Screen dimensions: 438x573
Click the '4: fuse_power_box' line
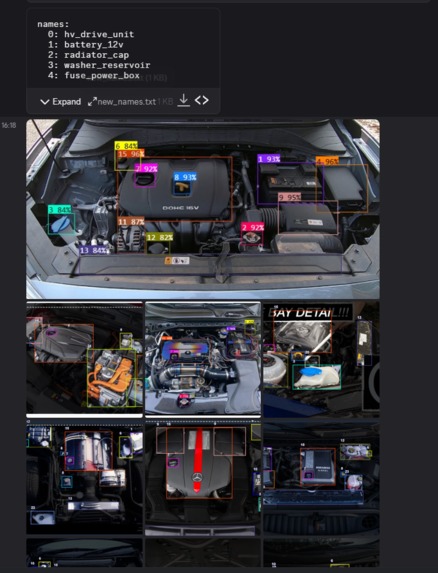(x=94, y=75)
